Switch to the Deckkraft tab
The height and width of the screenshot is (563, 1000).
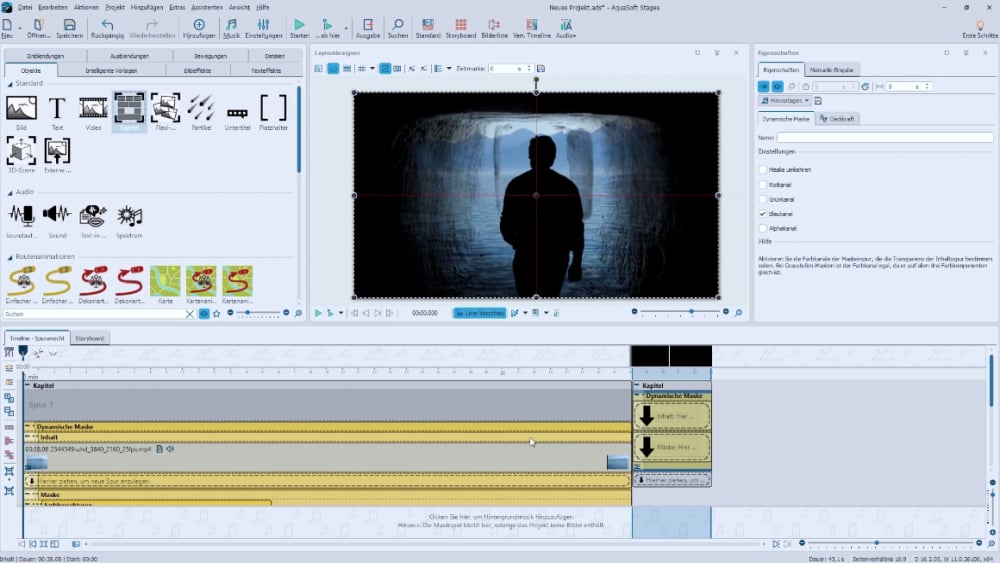[838, 119]
